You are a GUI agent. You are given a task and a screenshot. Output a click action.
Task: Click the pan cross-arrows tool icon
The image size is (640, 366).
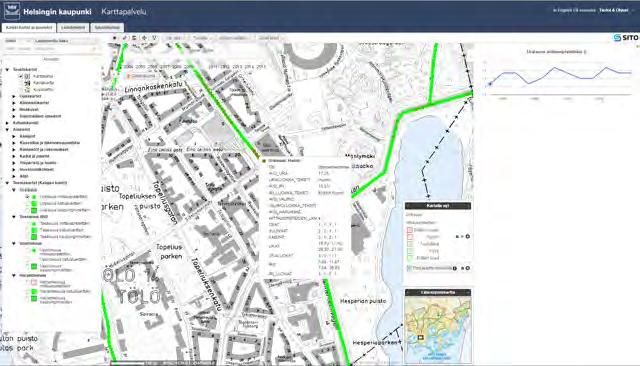coord(144,38)
